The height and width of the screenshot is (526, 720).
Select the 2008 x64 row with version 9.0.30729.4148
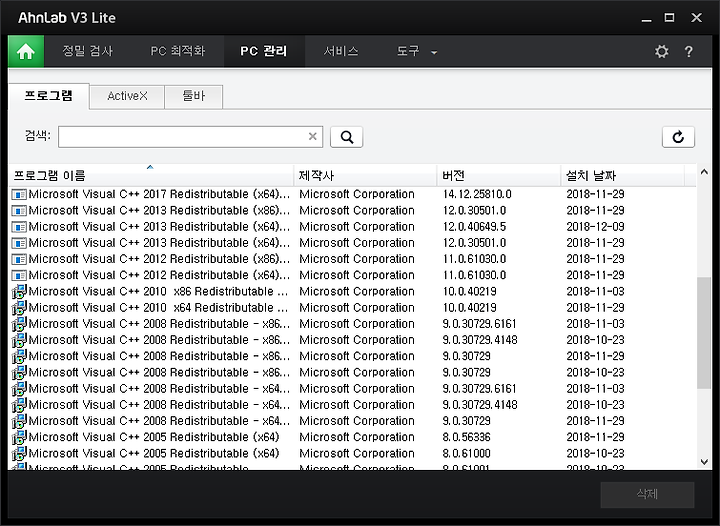[x=352, y=405]
